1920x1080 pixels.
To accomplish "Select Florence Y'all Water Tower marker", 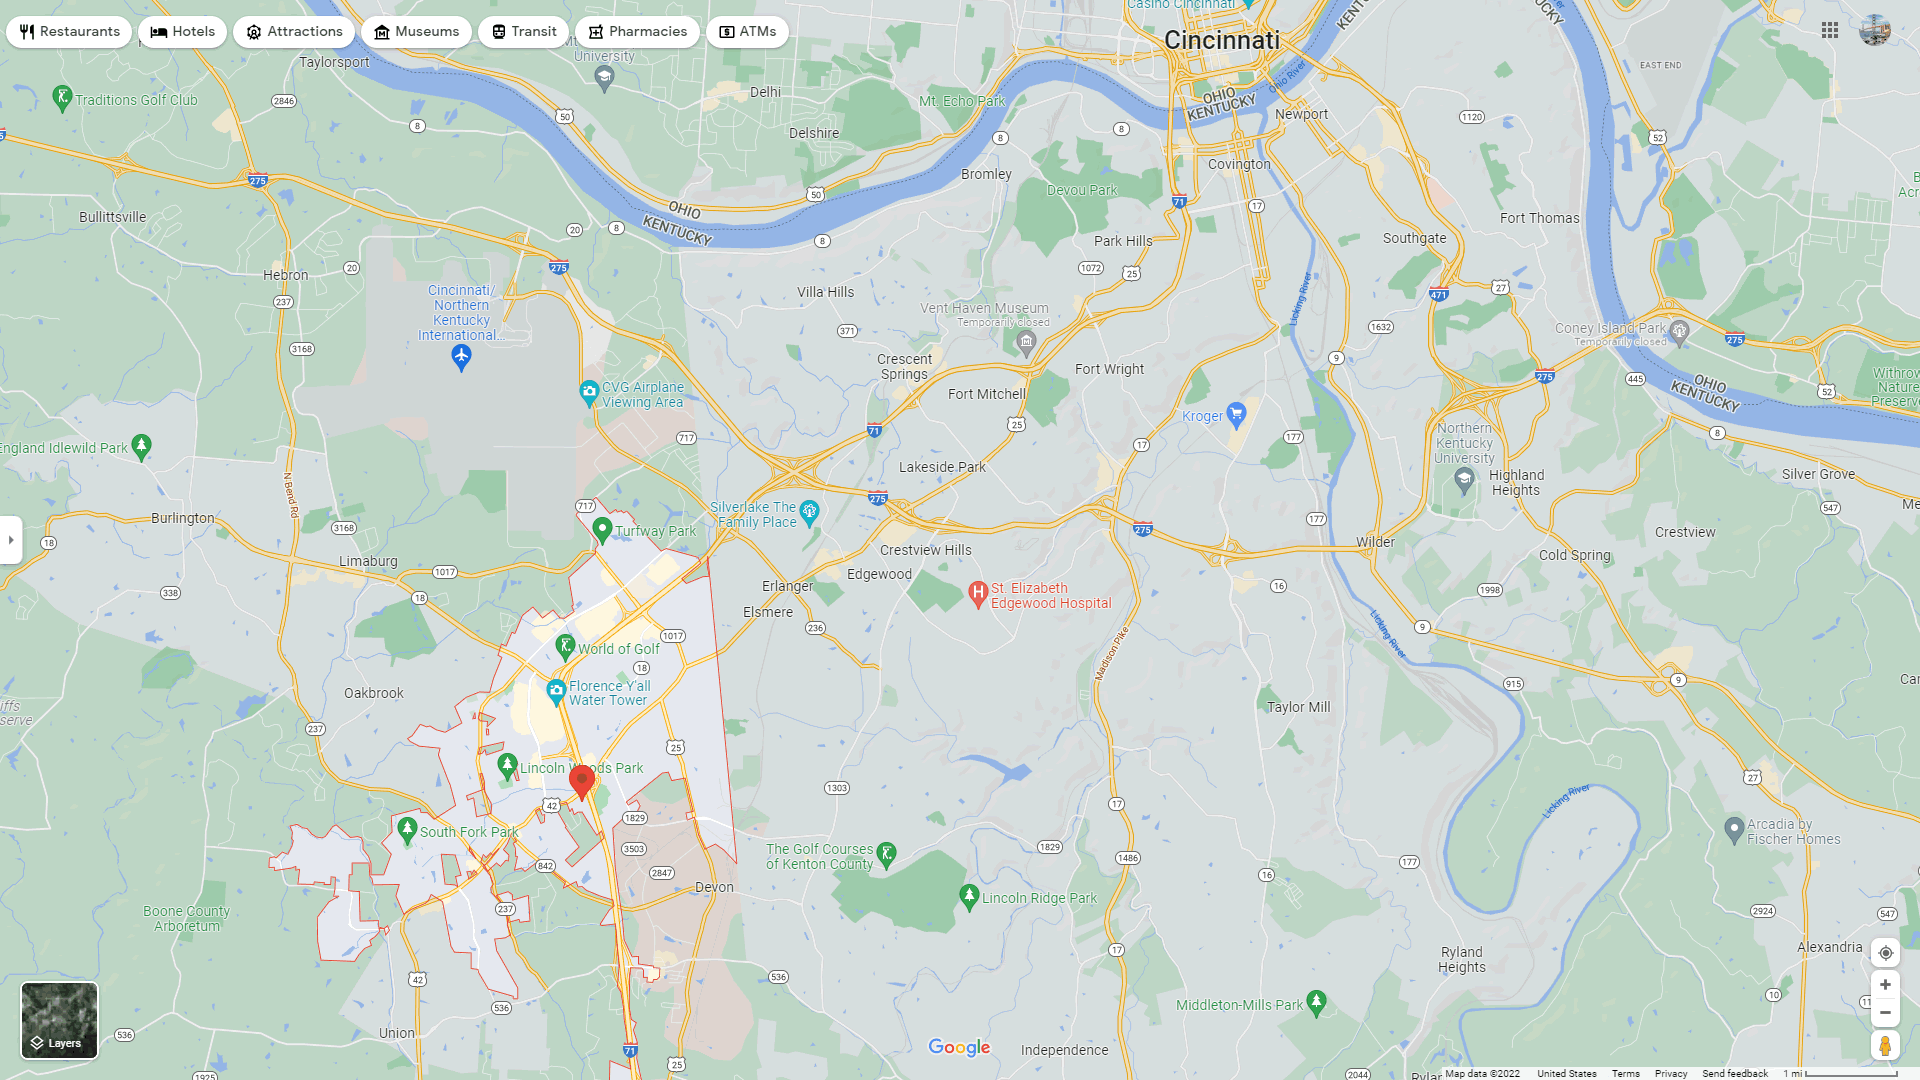I will 556,691.
